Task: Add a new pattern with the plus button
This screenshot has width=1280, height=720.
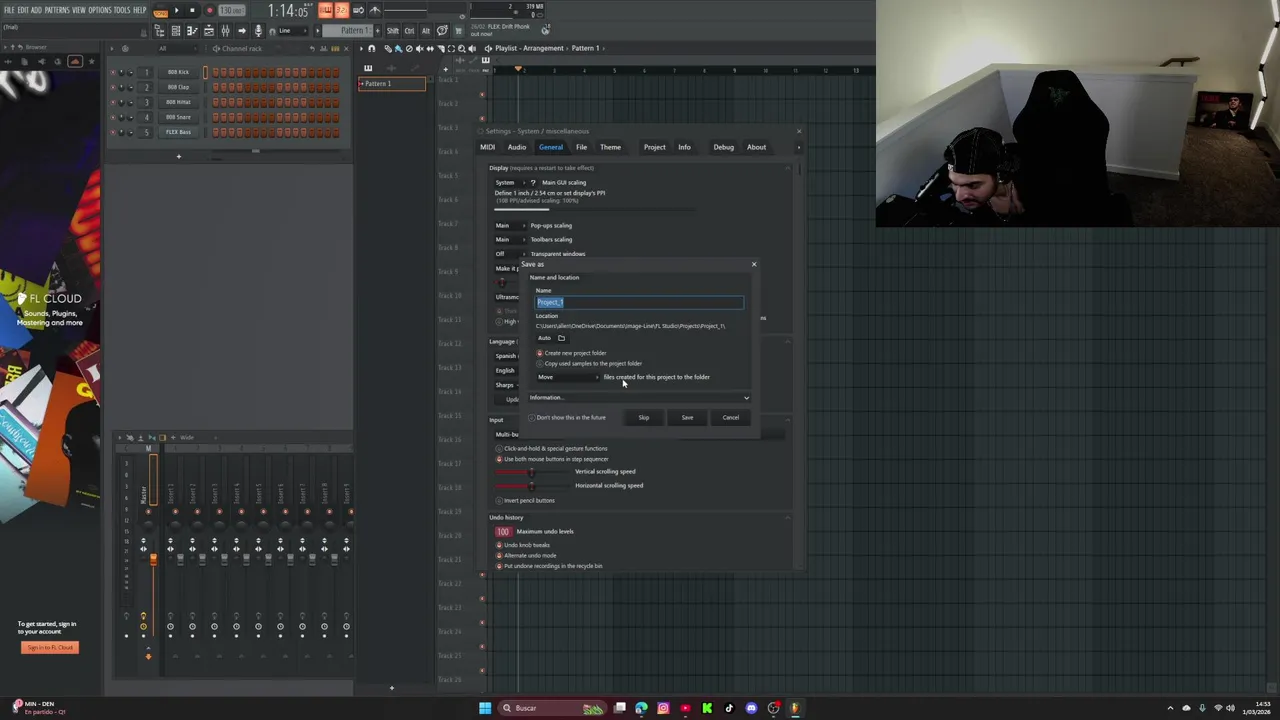Action: [378, 31]
